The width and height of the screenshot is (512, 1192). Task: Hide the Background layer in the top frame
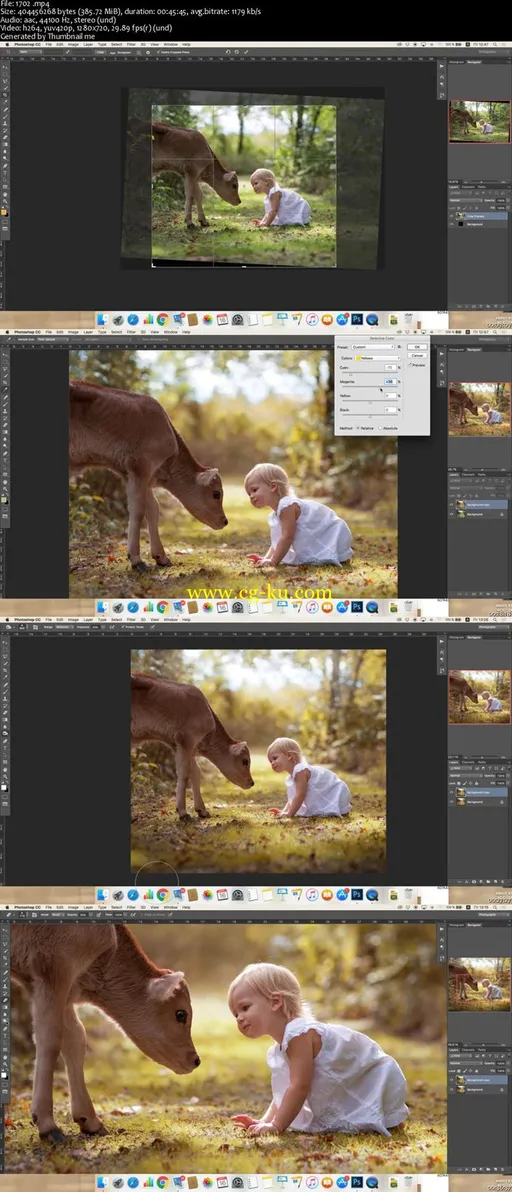(451, 225)
